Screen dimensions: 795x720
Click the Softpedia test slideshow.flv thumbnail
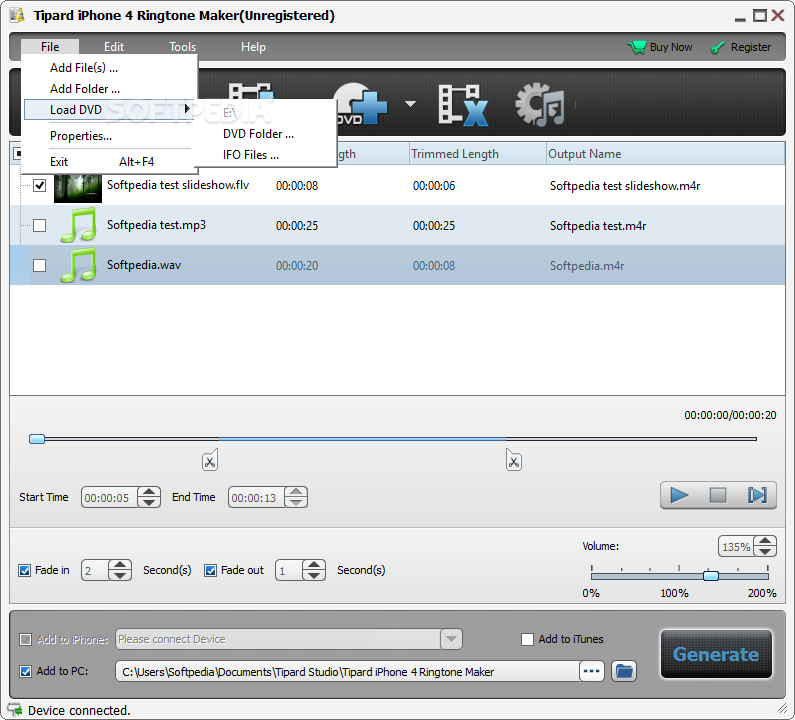78,187
